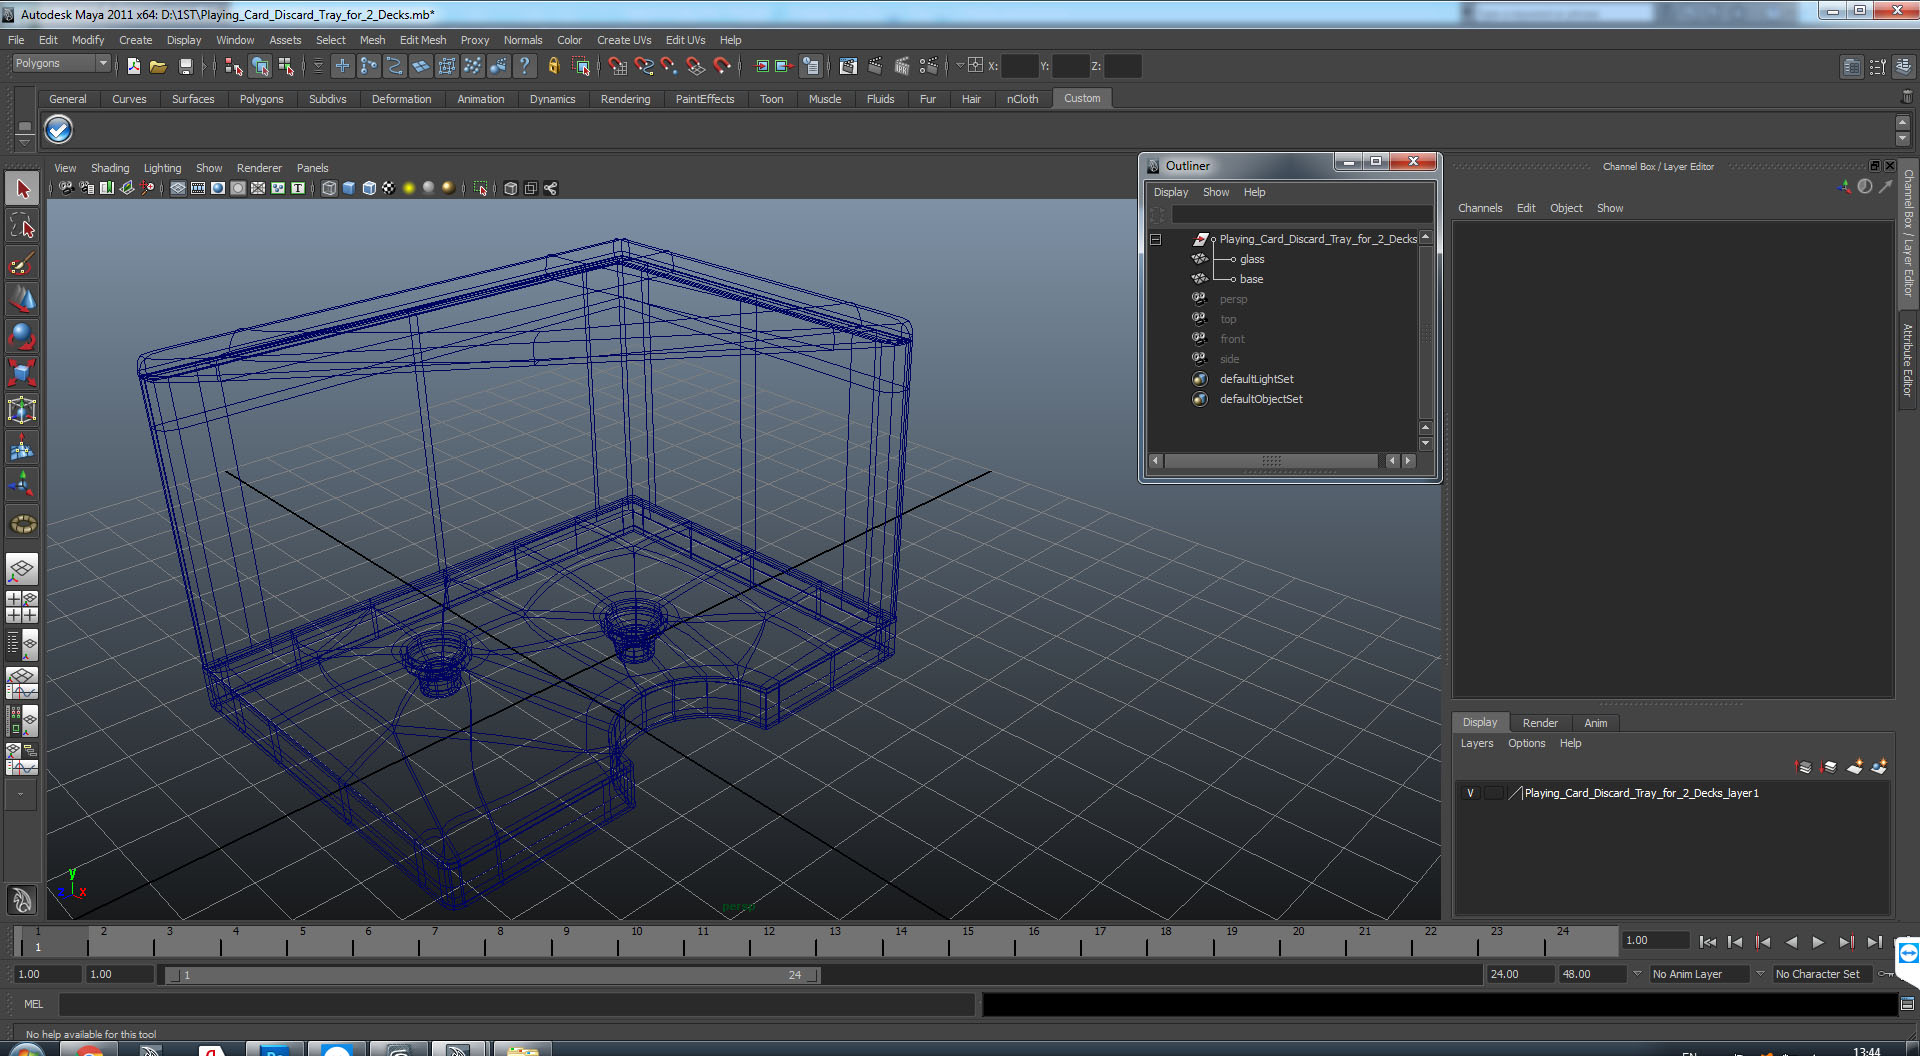
Task: Toggle isolate select in viewport
Action: 481,188
